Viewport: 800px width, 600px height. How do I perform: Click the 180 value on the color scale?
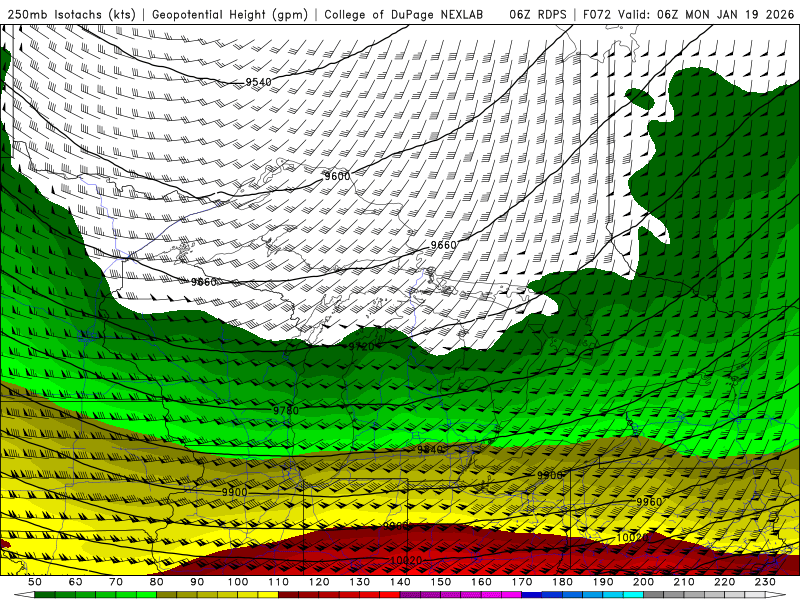point(562,582)
